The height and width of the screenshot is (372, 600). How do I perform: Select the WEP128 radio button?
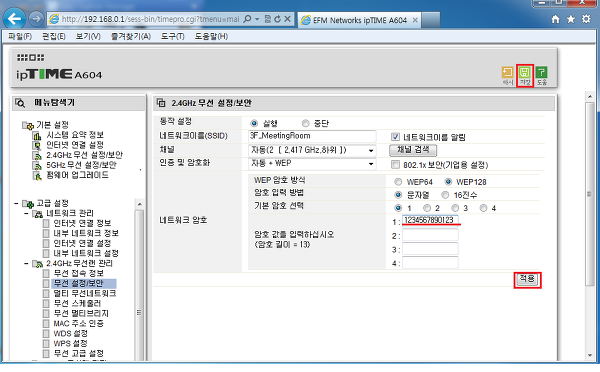[448, 181]
